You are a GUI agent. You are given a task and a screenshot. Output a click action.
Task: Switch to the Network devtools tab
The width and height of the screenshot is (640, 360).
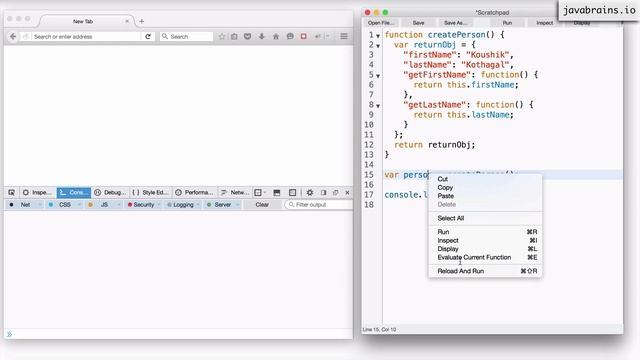pyautogui.click(x=235, y=192)
